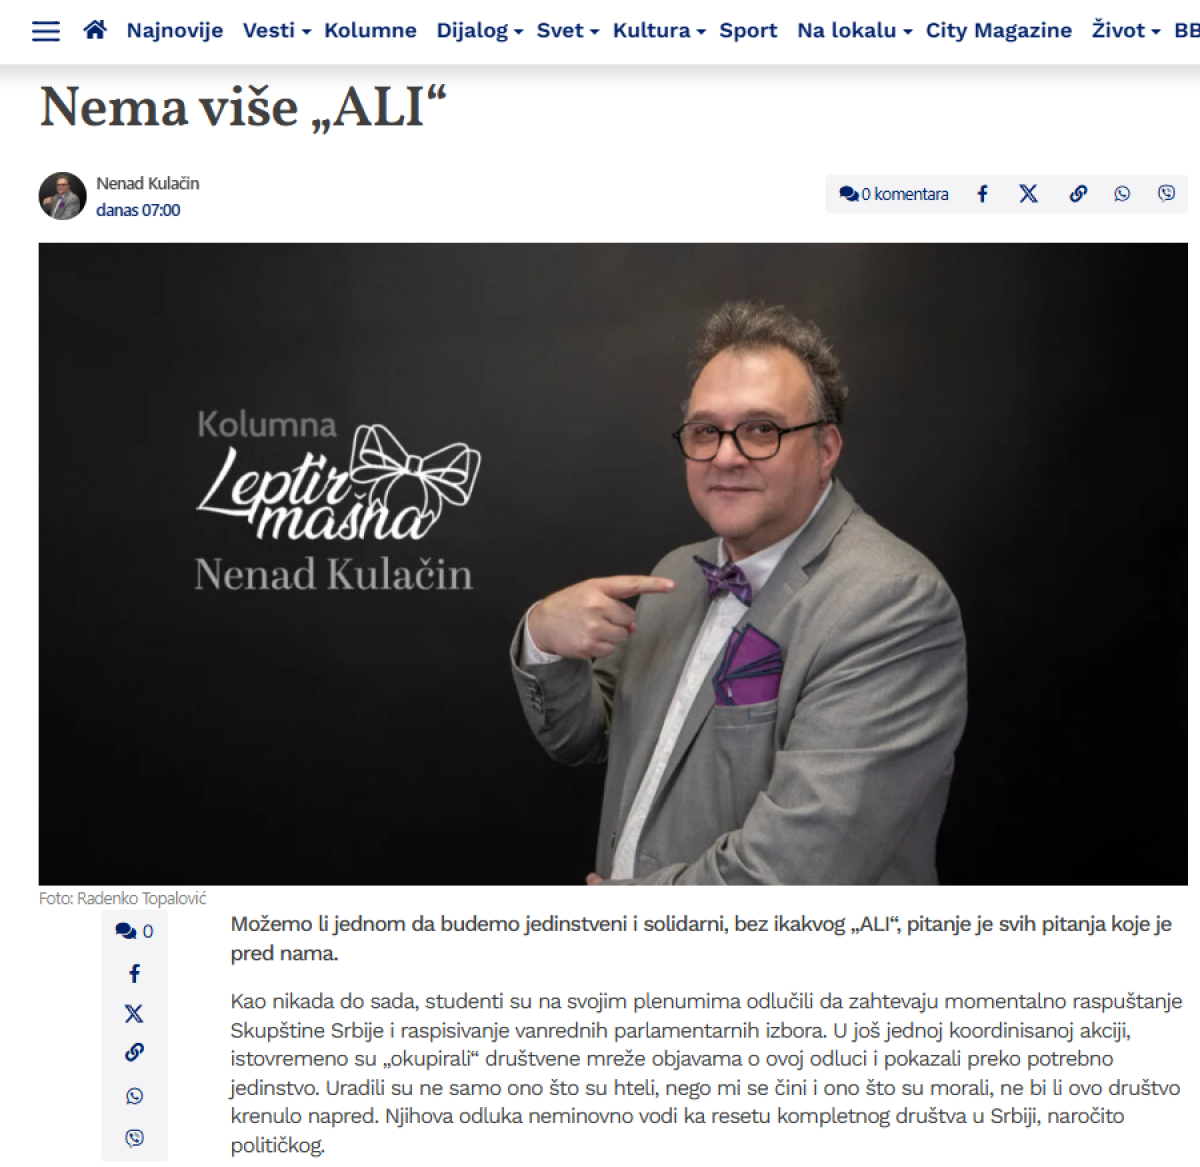The height and width of the screenshot is (1167, 1200).
Task: Share on Facebook from top share bar
Action: tap(982, 194)
